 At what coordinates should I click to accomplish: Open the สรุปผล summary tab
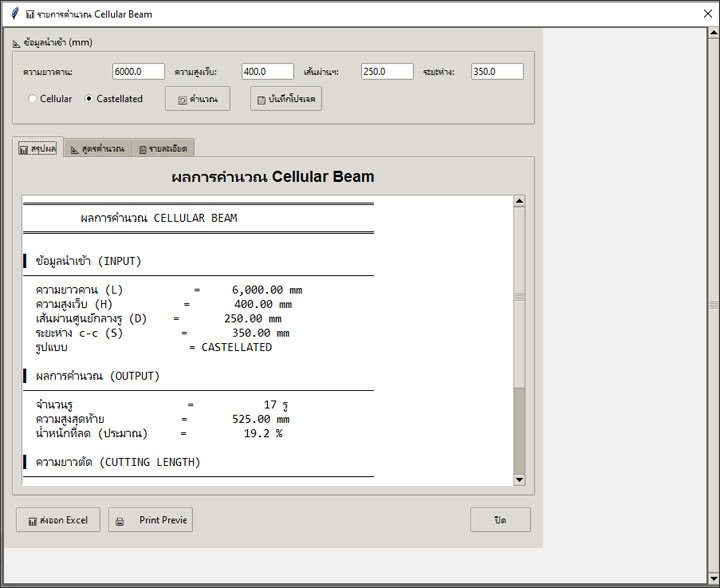coord(38,148)
